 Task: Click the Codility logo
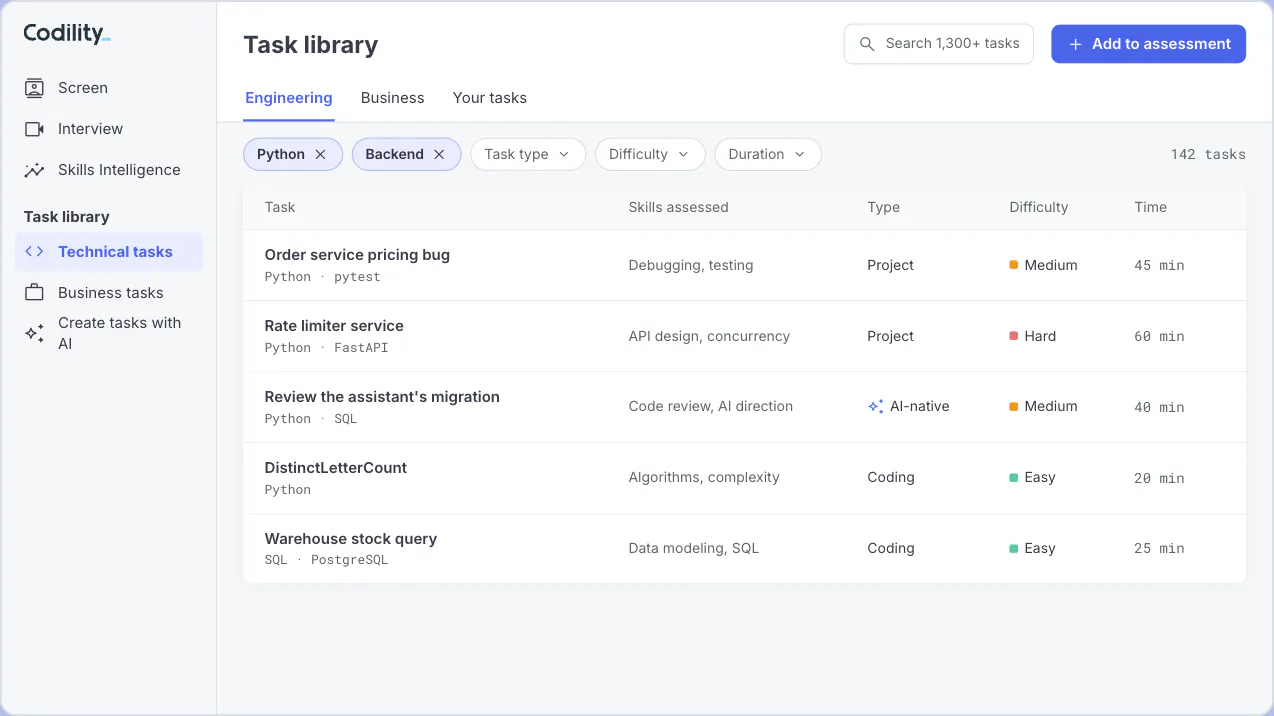(67, 33)
